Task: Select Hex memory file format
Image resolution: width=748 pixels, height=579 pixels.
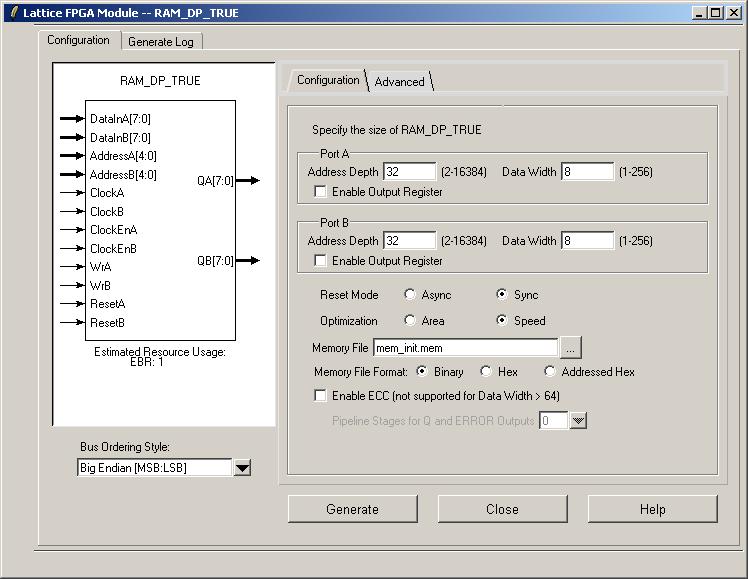Action: [486, 371]
